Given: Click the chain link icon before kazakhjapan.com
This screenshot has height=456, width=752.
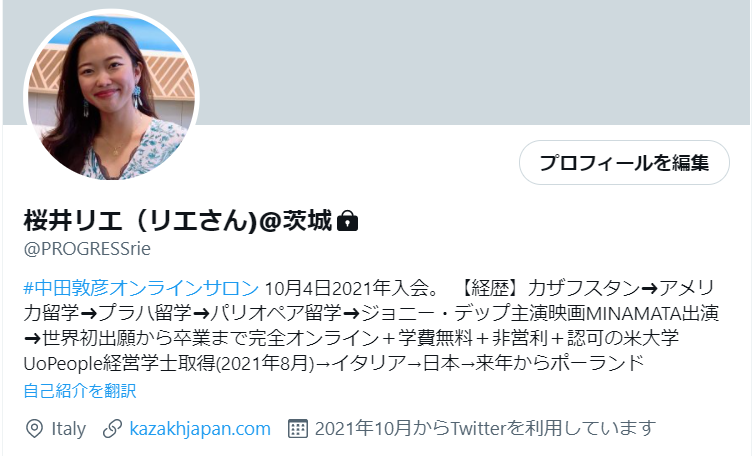Looking at the screenshot, I should point(112,429).
